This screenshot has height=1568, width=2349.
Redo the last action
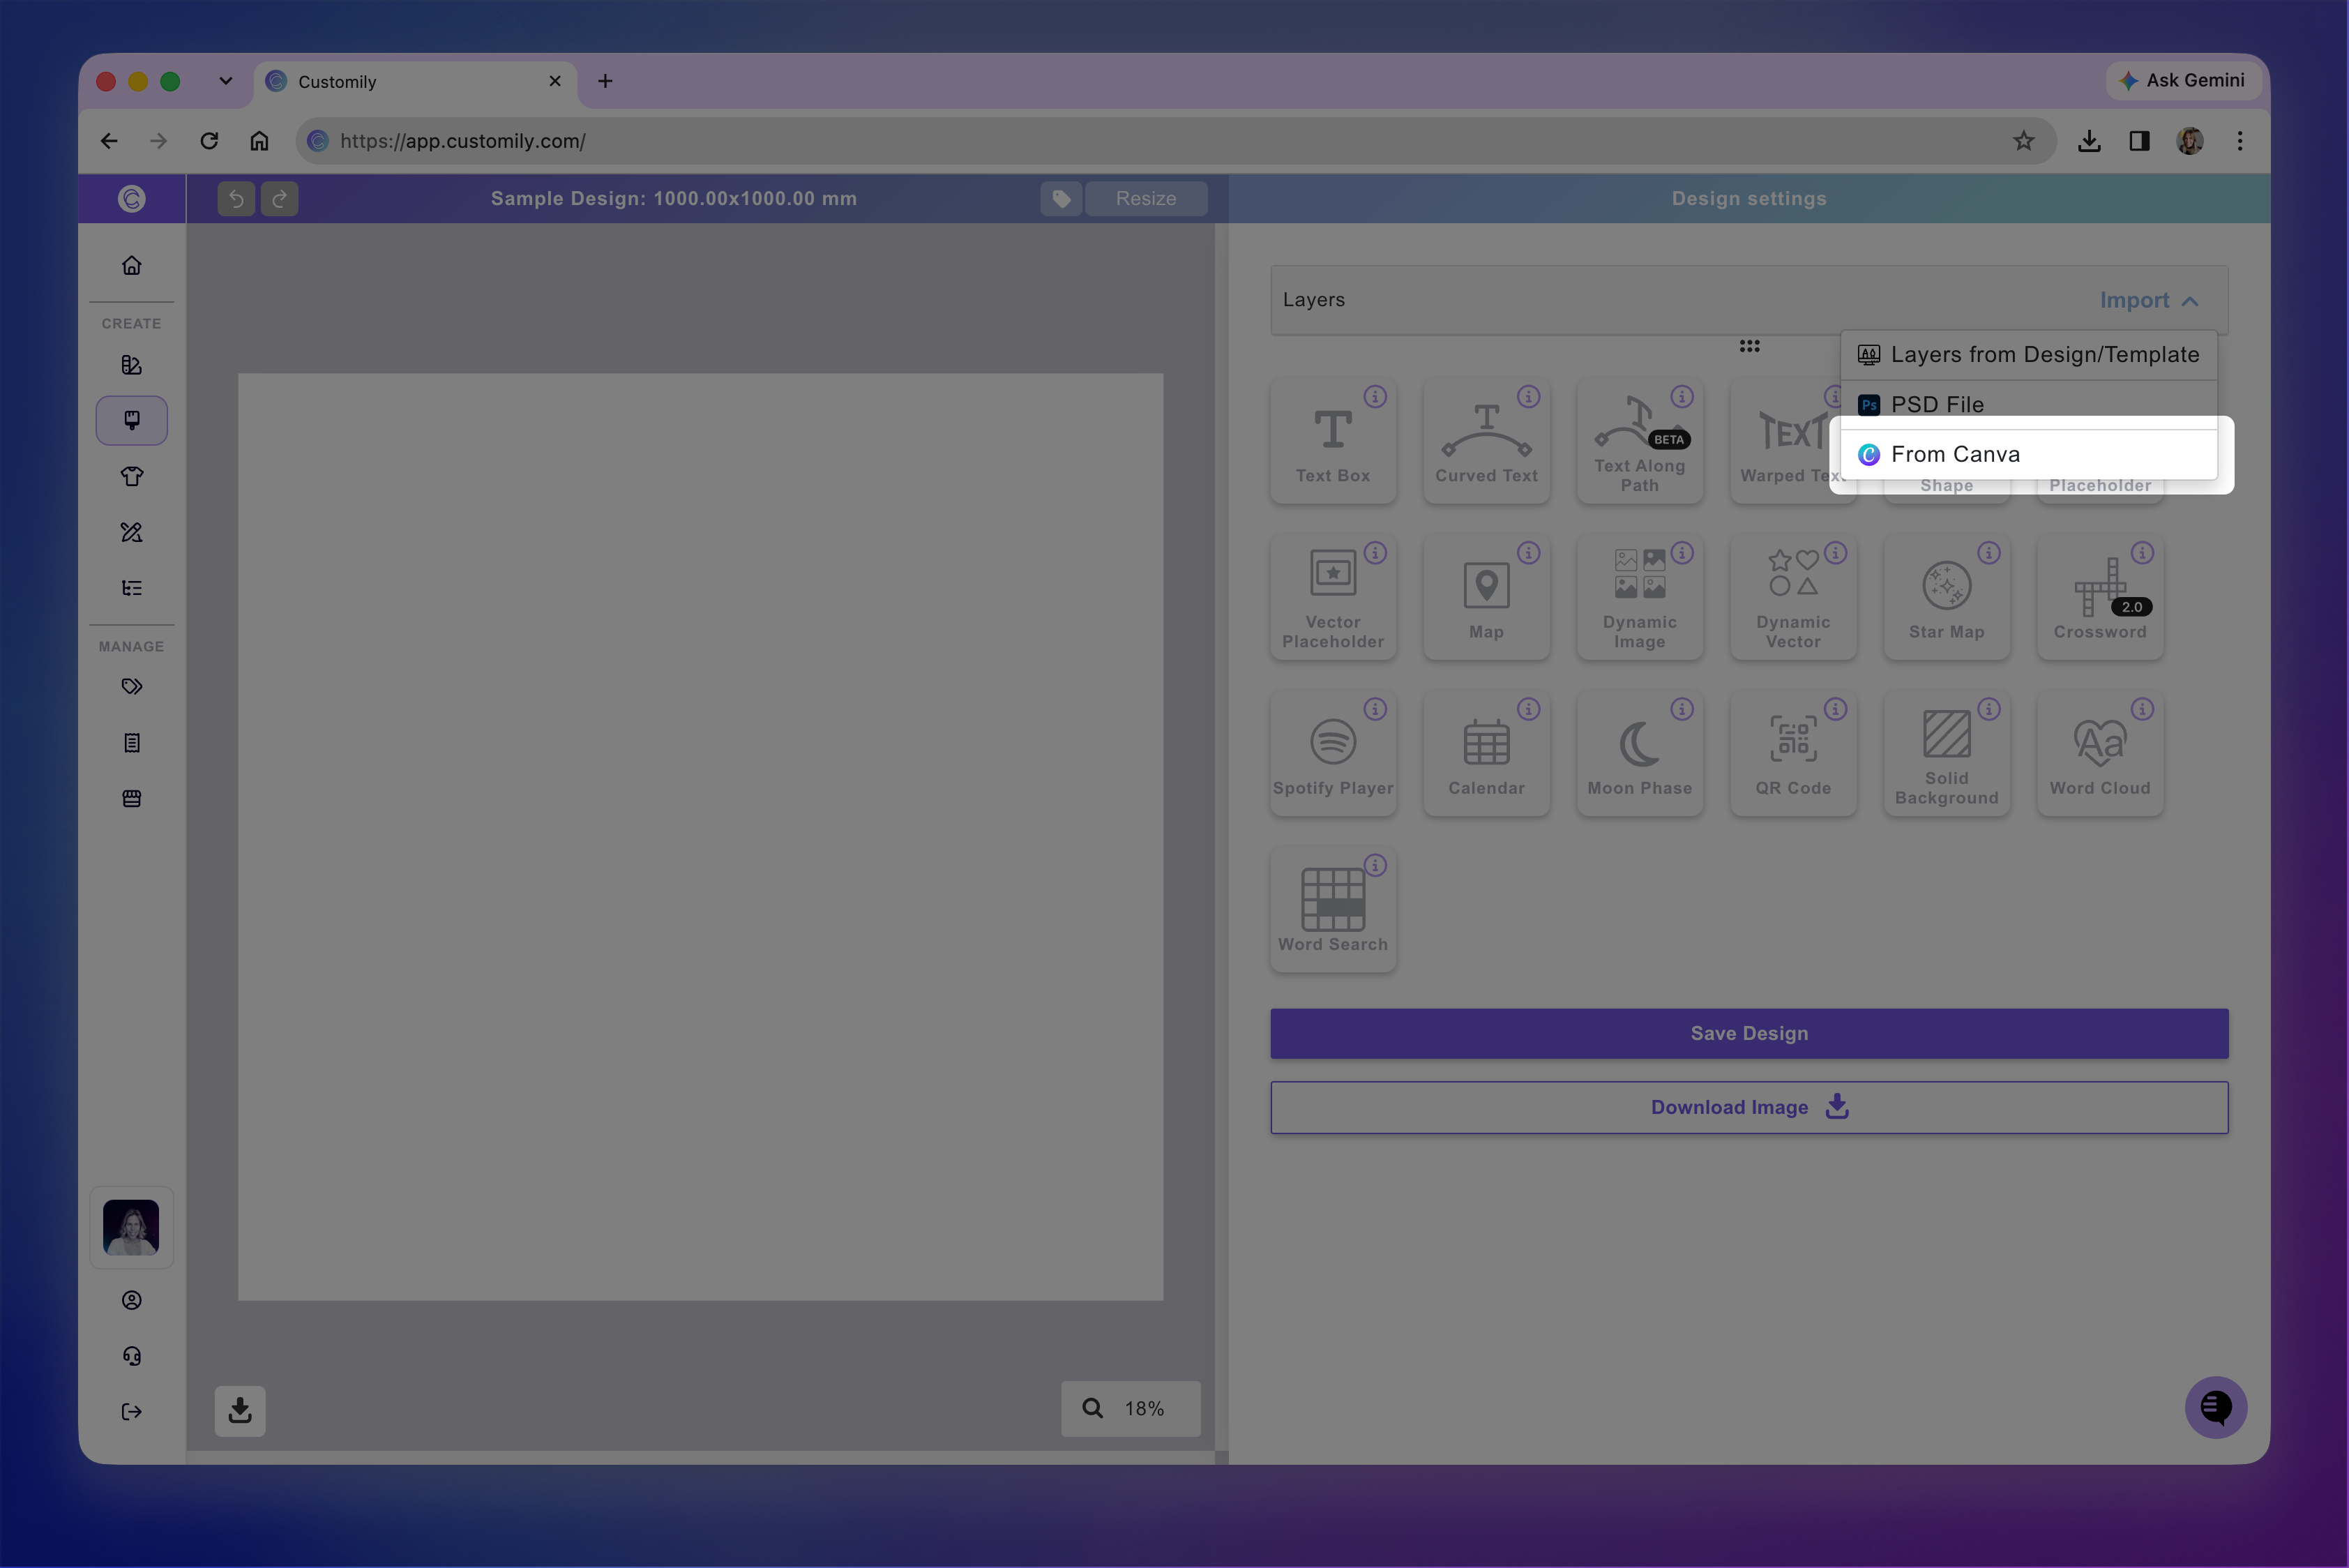tap(280, 198)
